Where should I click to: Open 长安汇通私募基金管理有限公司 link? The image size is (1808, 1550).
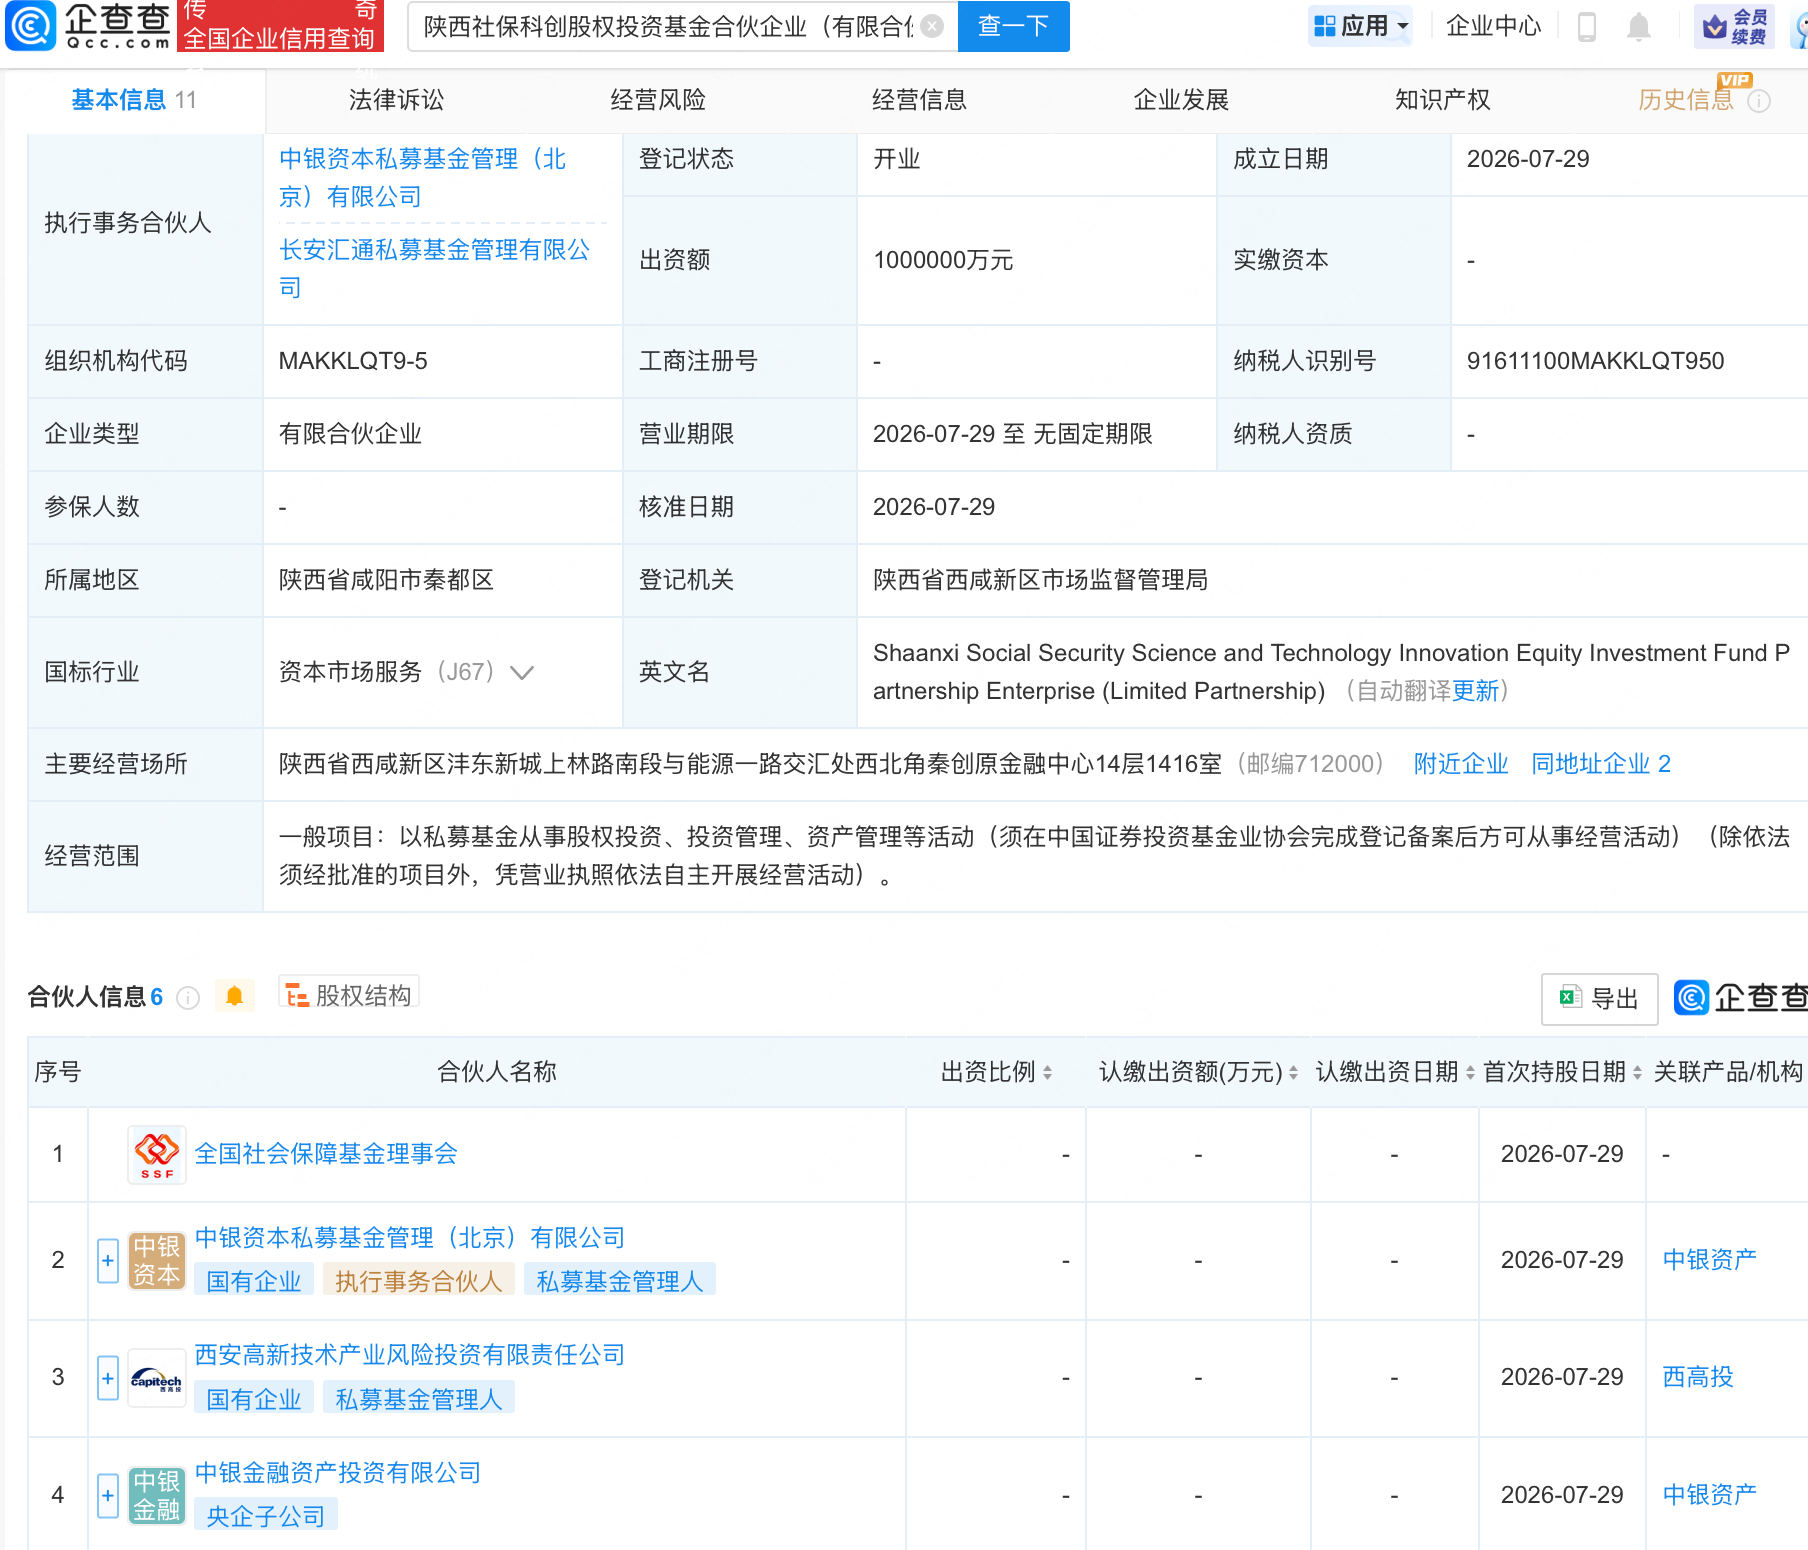tap(435, 269)
